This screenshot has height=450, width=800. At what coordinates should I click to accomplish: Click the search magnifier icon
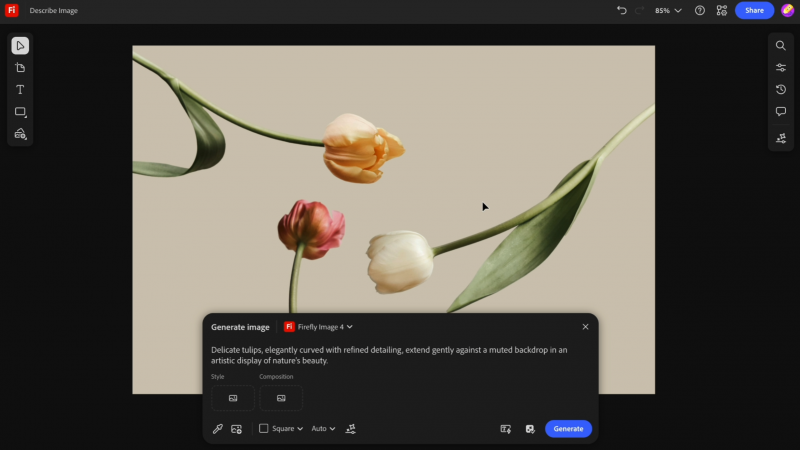781,45
